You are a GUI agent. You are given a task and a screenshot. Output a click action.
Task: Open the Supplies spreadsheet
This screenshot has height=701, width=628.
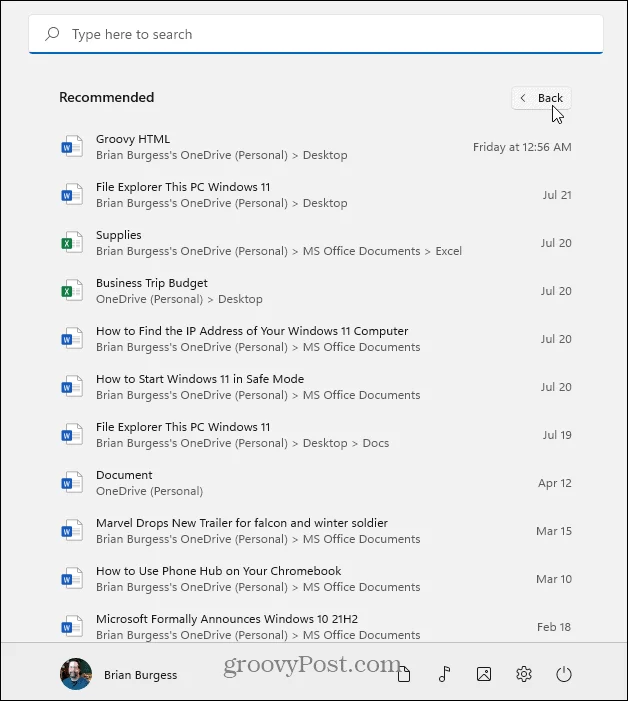tap(316, 243)
